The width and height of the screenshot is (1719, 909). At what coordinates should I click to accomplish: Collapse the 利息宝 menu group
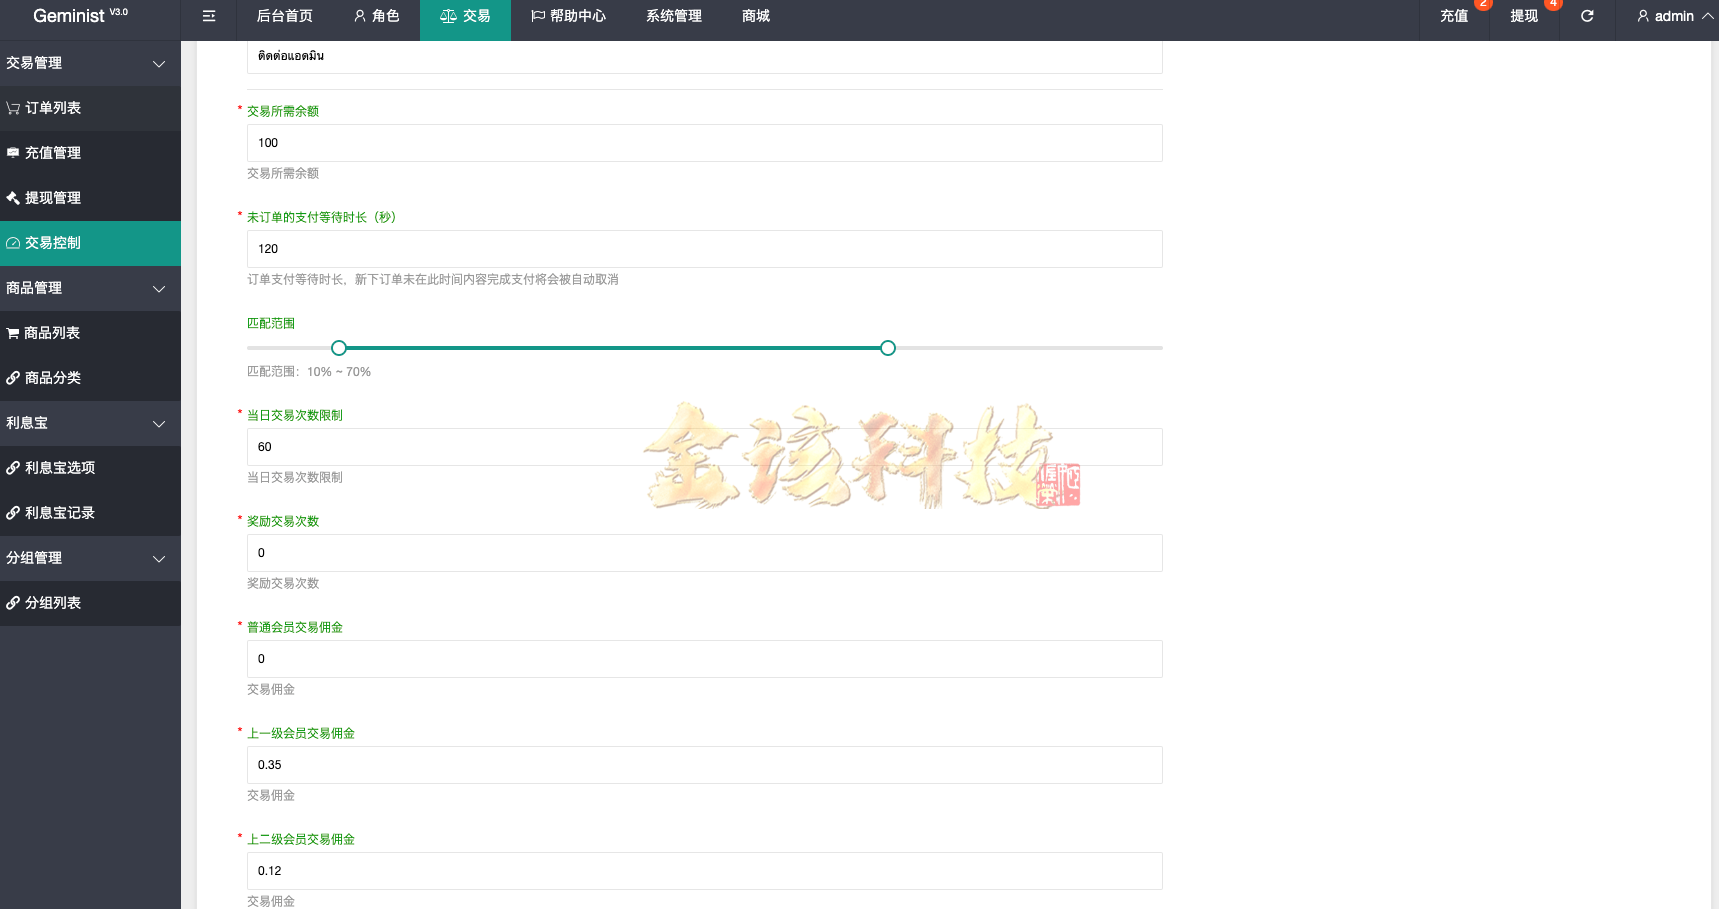coord(159,423)
